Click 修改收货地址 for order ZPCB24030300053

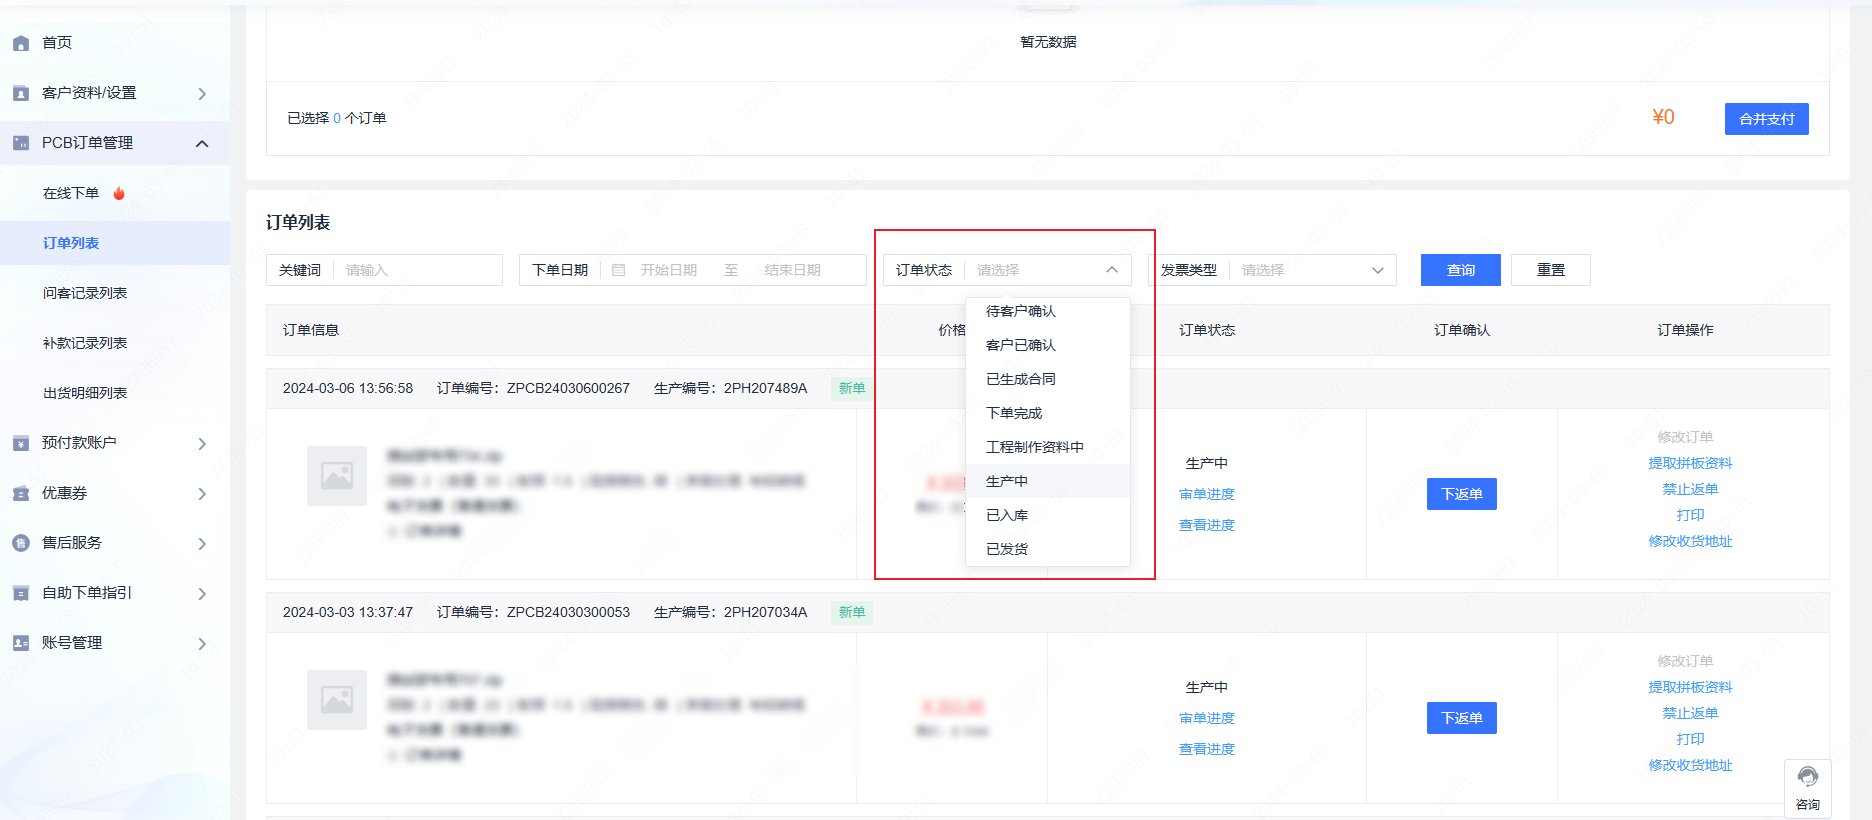(1690, 765)
